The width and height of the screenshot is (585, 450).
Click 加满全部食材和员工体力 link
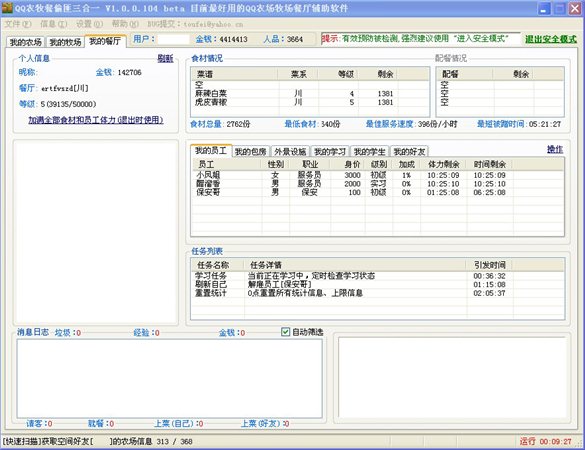96,120
